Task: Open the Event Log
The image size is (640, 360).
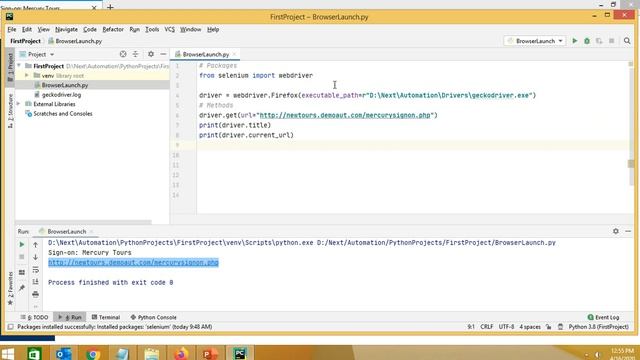Action: pos(603,317)
